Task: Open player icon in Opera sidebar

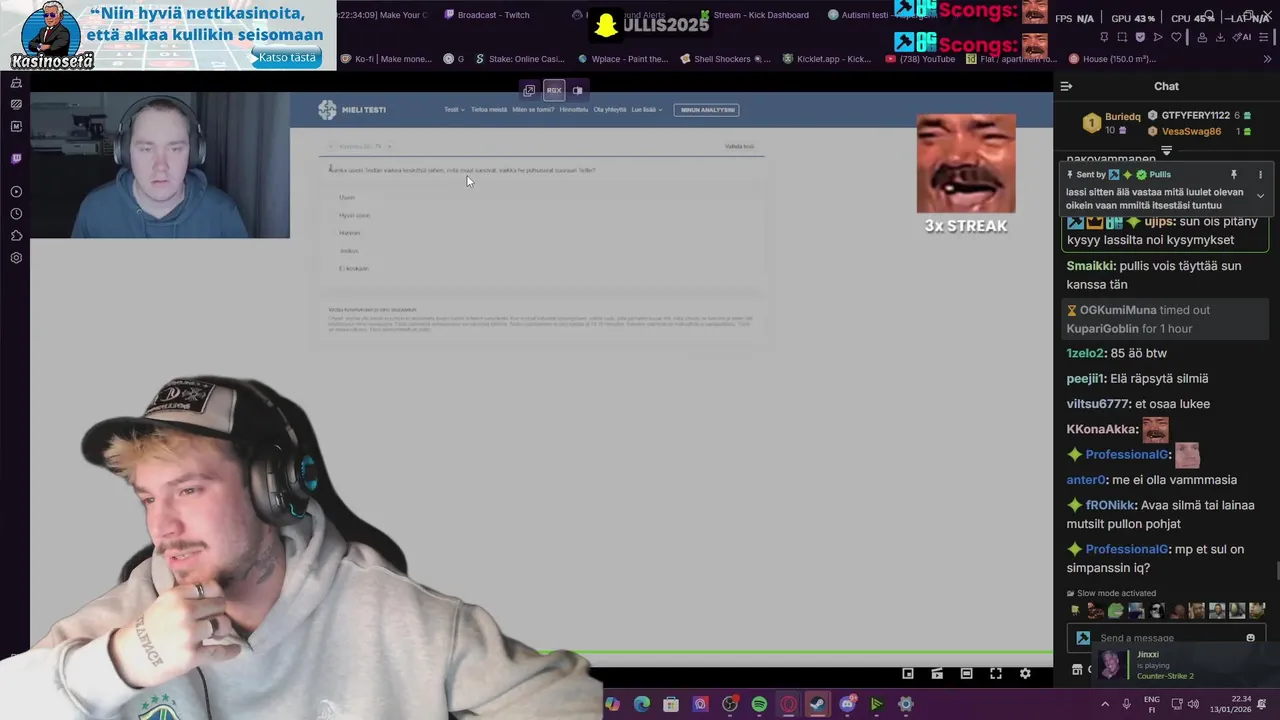Action: pos(16,192)
